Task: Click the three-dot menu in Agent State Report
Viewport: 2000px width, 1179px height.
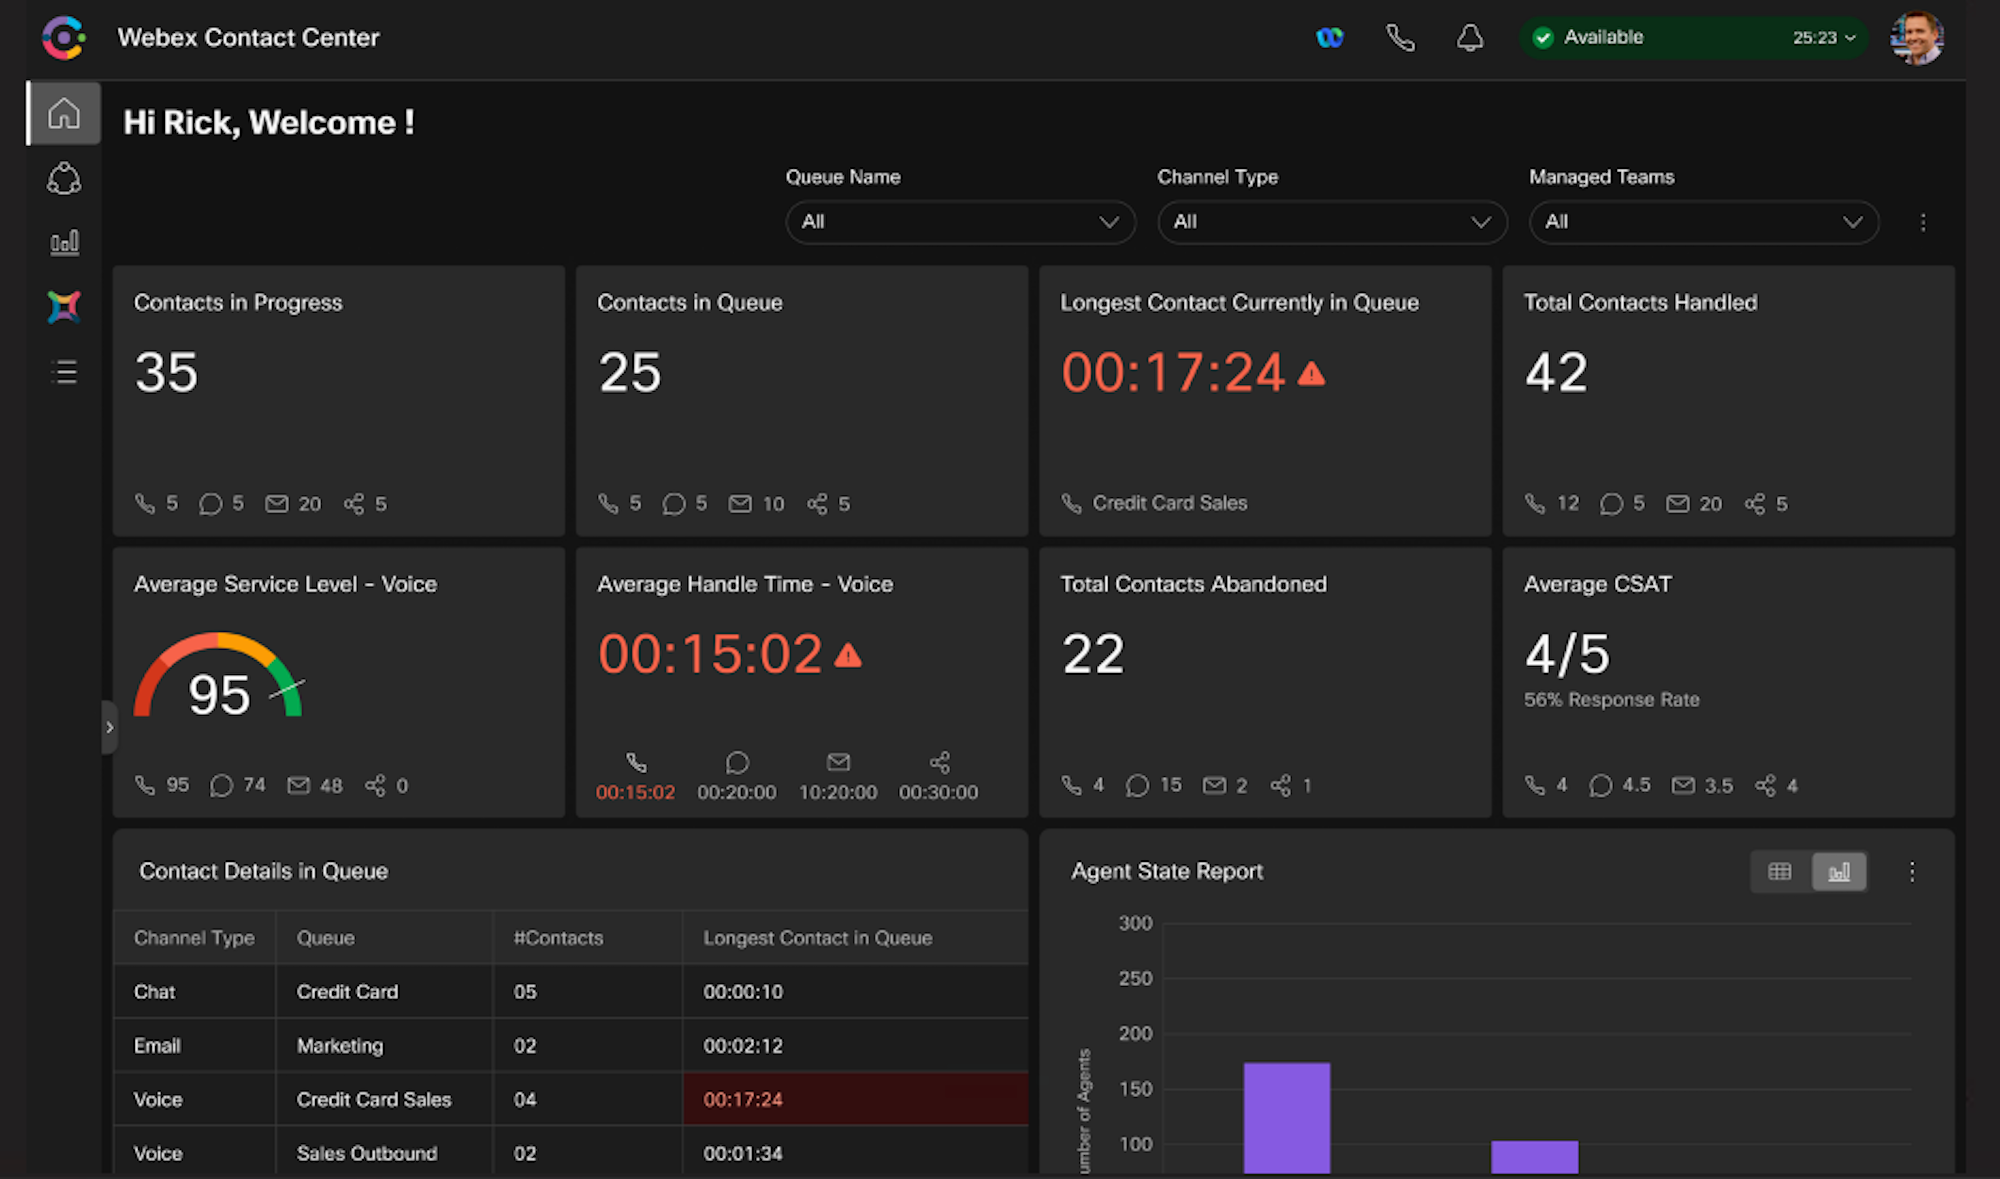Action: pyautogui.click(x=1912, y=872)
